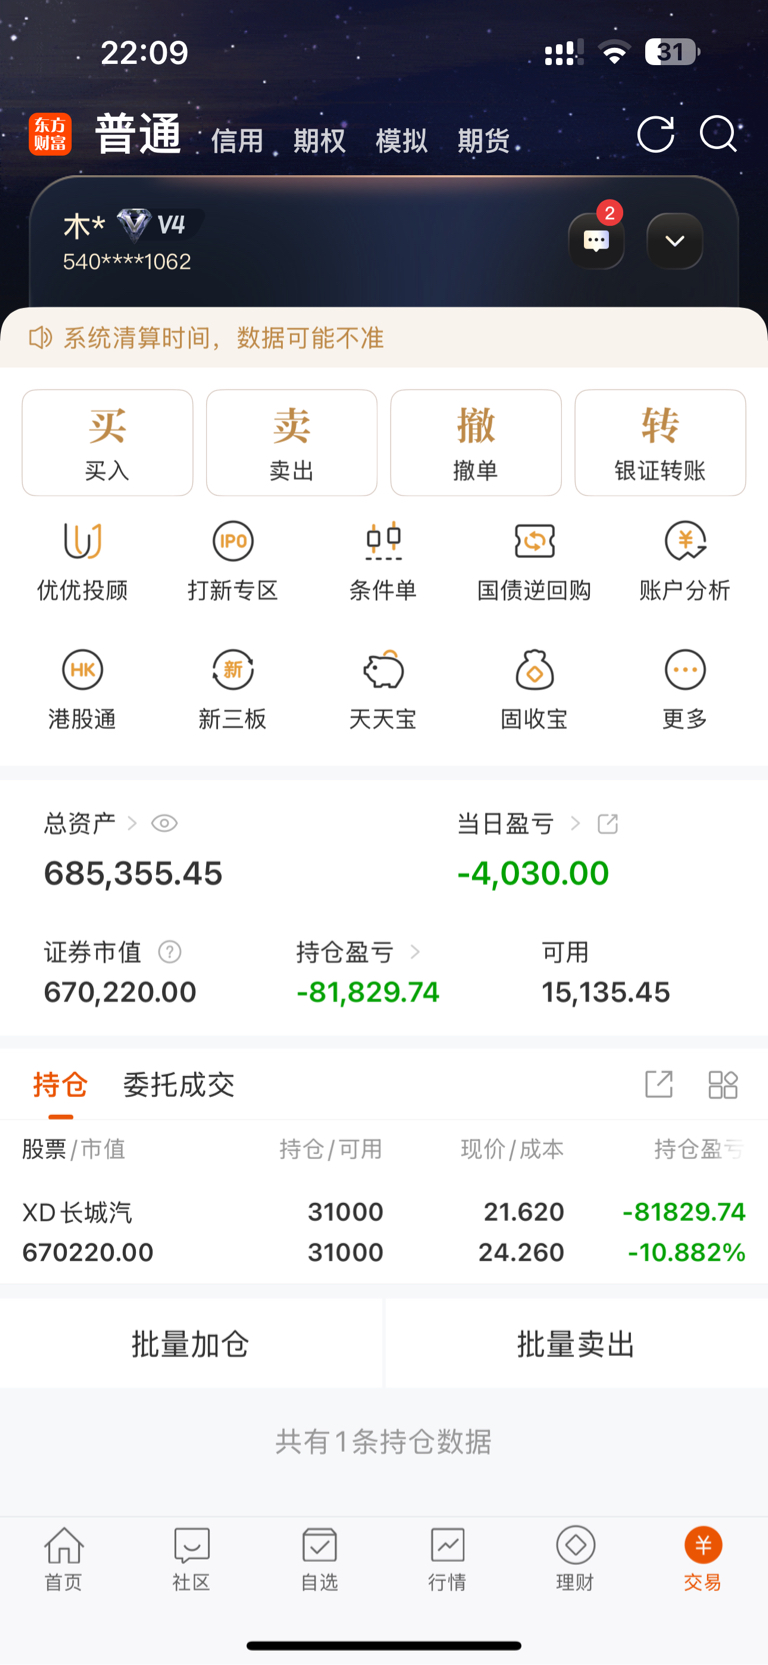
Task: Expand 总资产 details arrow
Action: pos(132,823)
